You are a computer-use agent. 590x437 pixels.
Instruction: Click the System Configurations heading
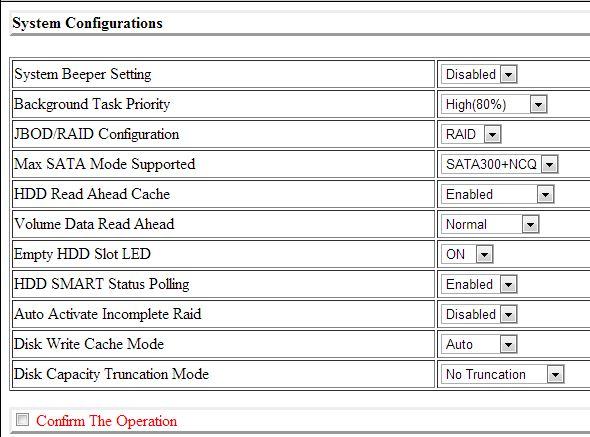coord(87,23)
